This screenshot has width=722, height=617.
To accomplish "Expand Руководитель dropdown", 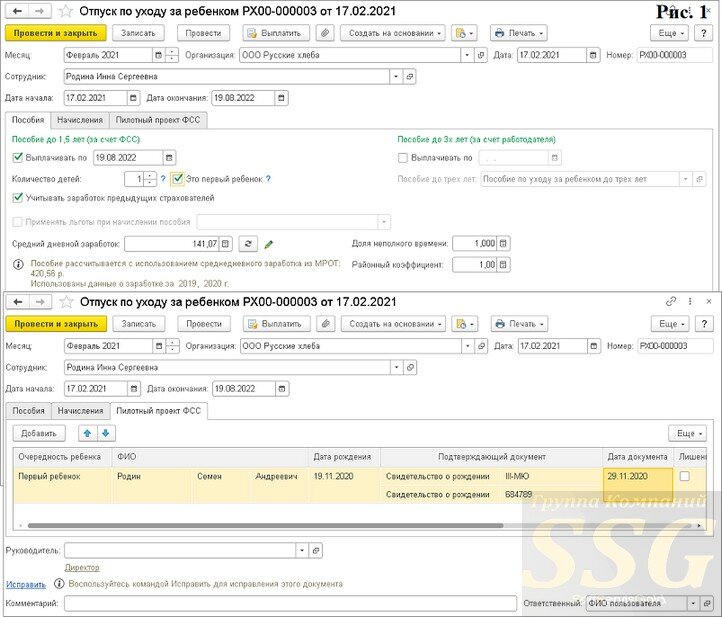I will point(302,550).
